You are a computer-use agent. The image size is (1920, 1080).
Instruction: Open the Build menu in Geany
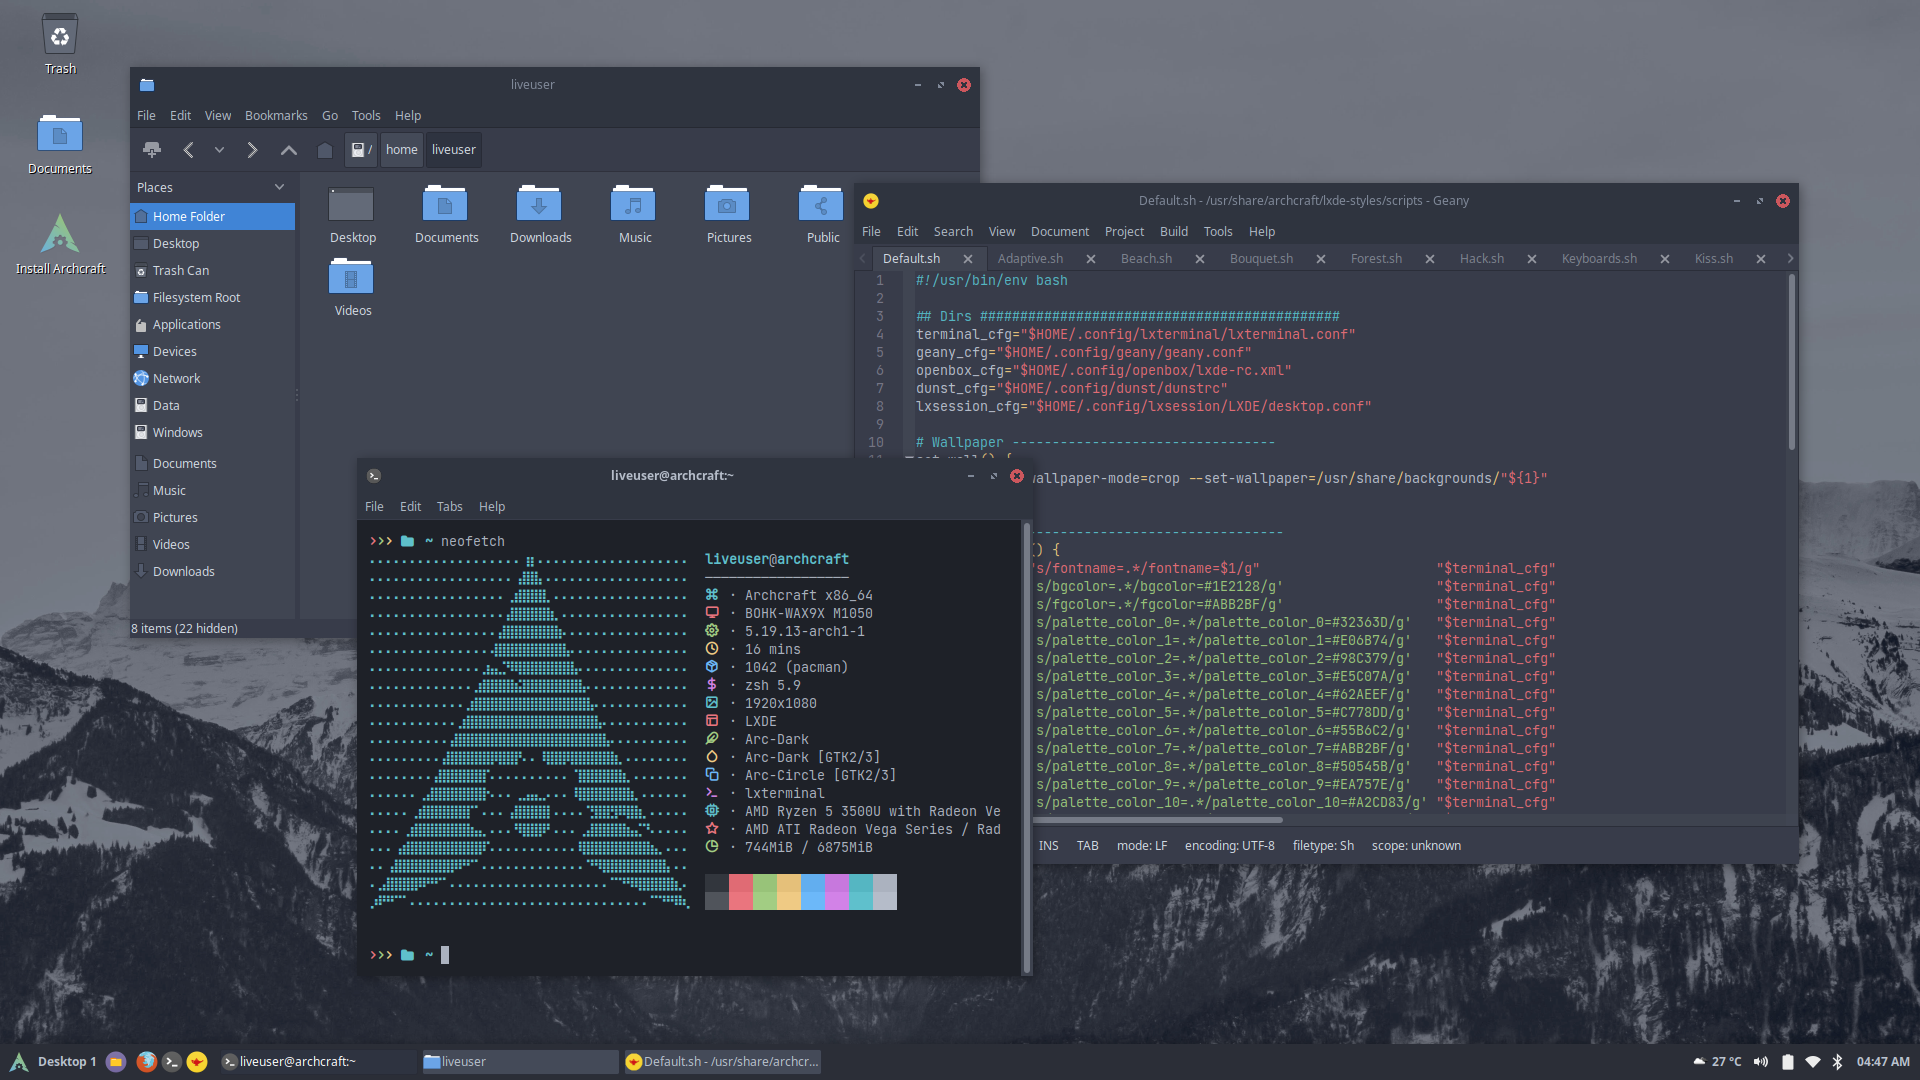[1173, 232]
